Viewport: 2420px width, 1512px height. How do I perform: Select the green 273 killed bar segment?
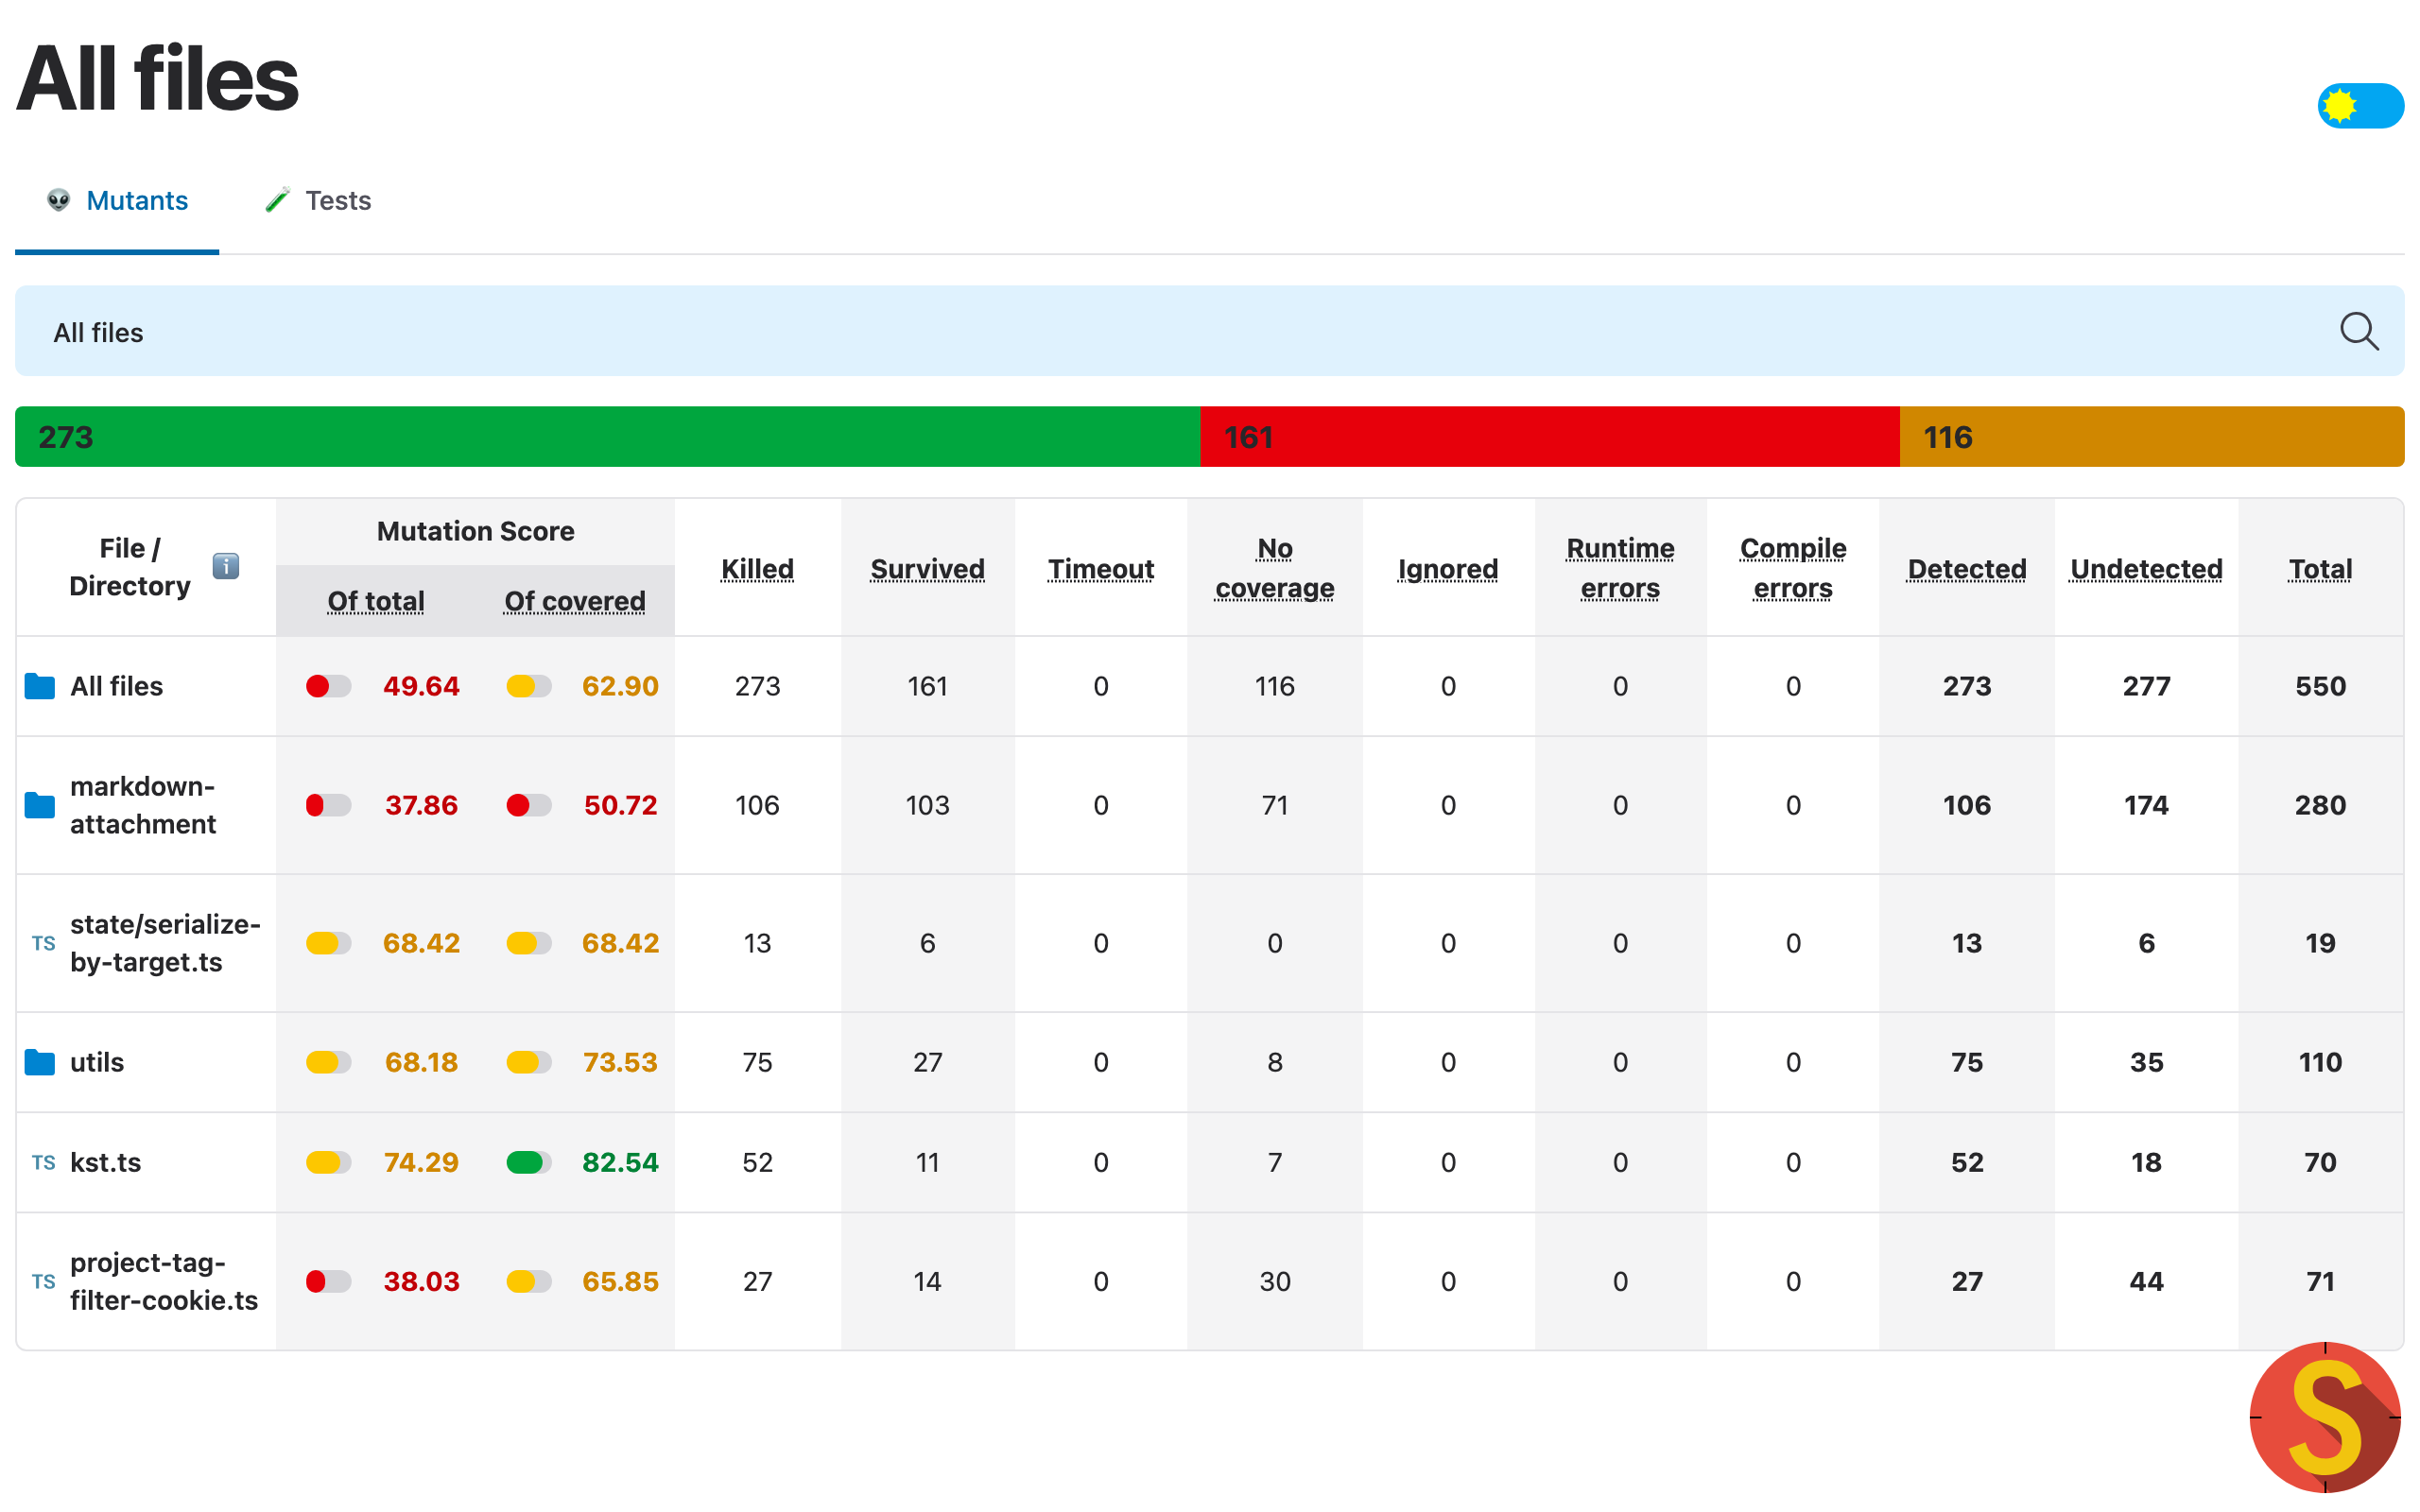pos(607,437)
